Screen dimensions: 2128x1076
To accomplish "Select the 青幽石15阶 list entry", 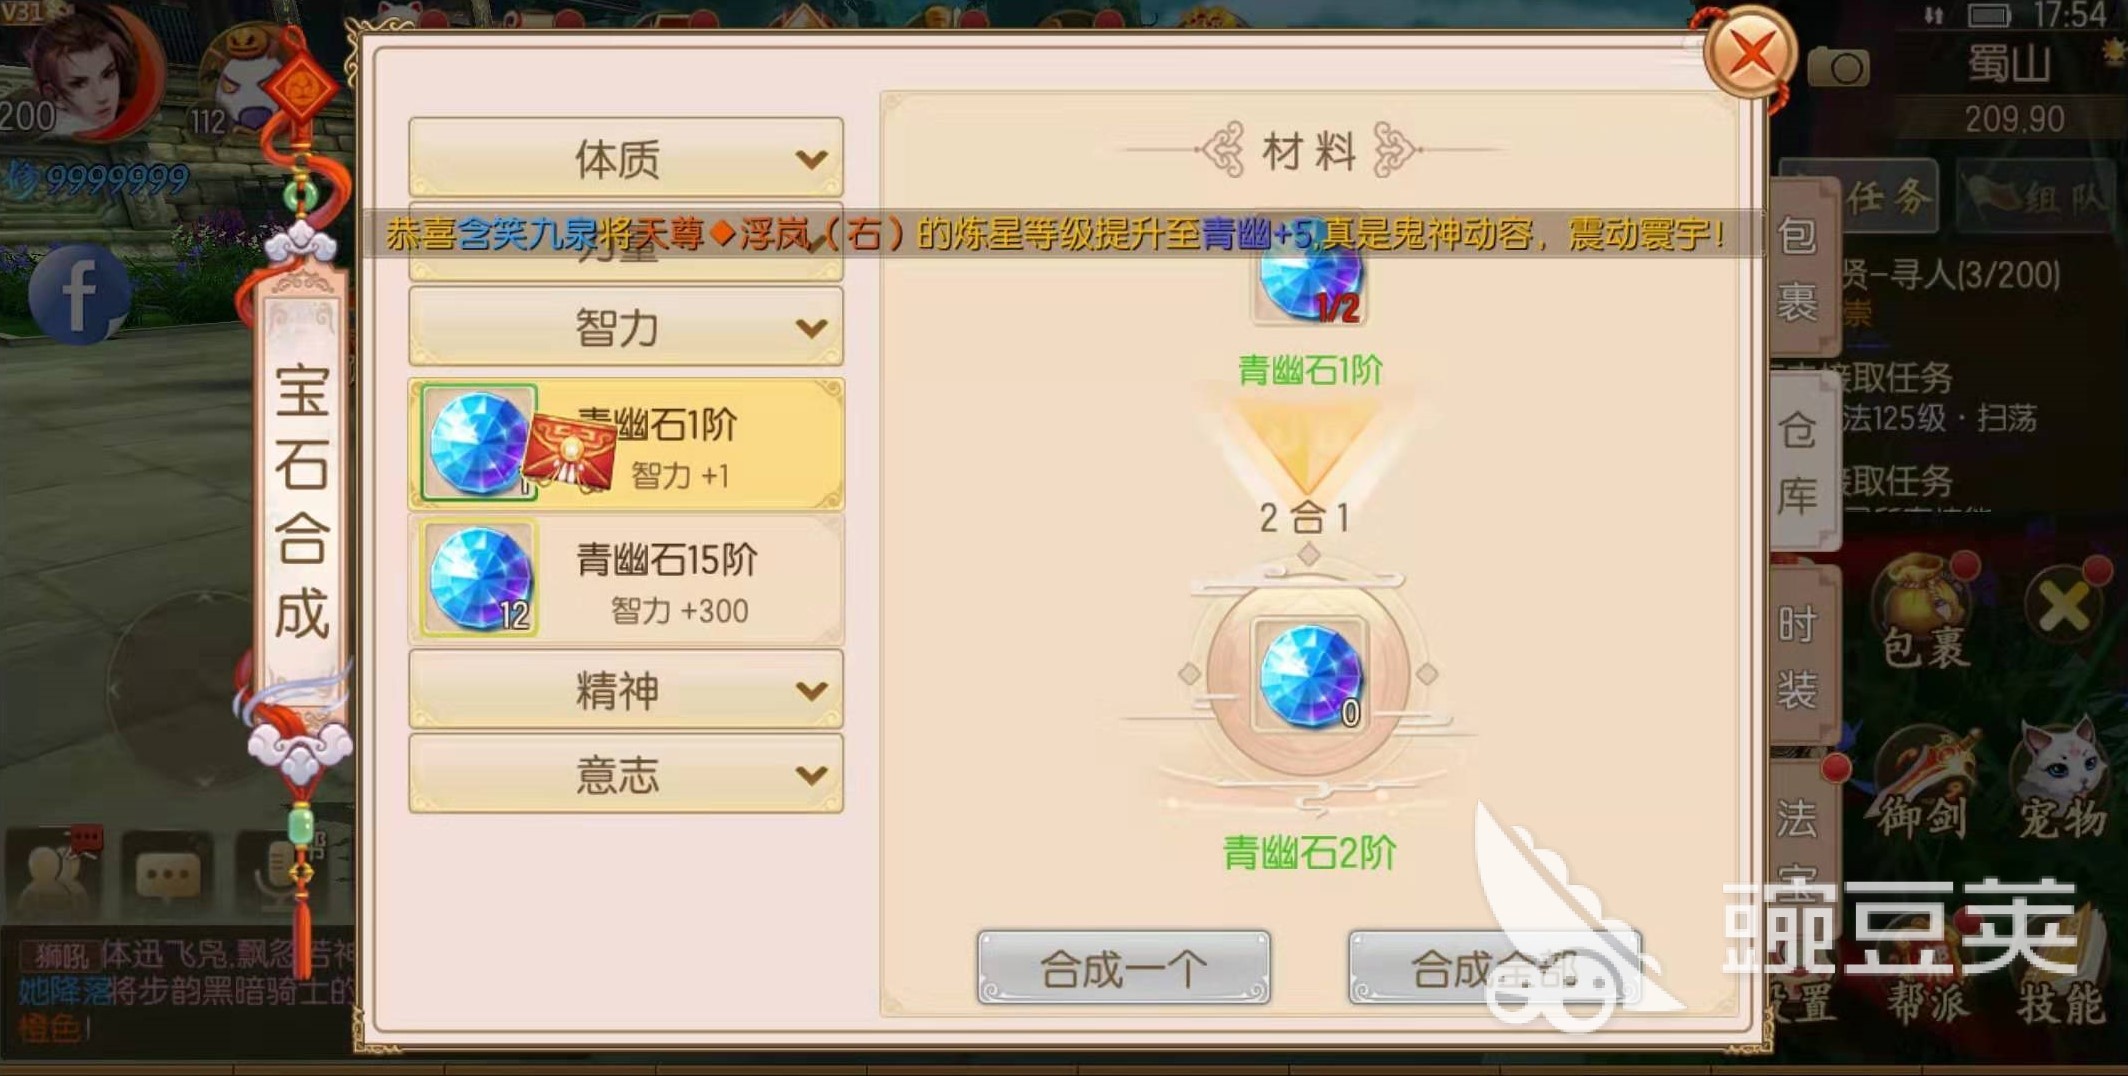I will tap(626, 580).
